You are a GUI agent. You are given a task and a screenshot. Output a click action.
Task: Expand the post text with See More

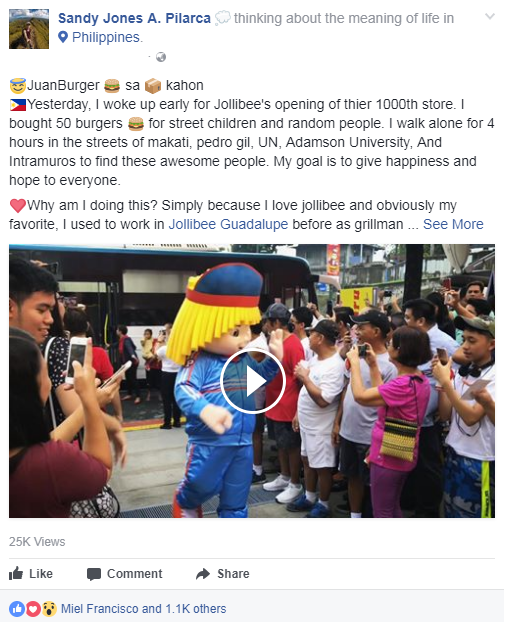point(453,224)
